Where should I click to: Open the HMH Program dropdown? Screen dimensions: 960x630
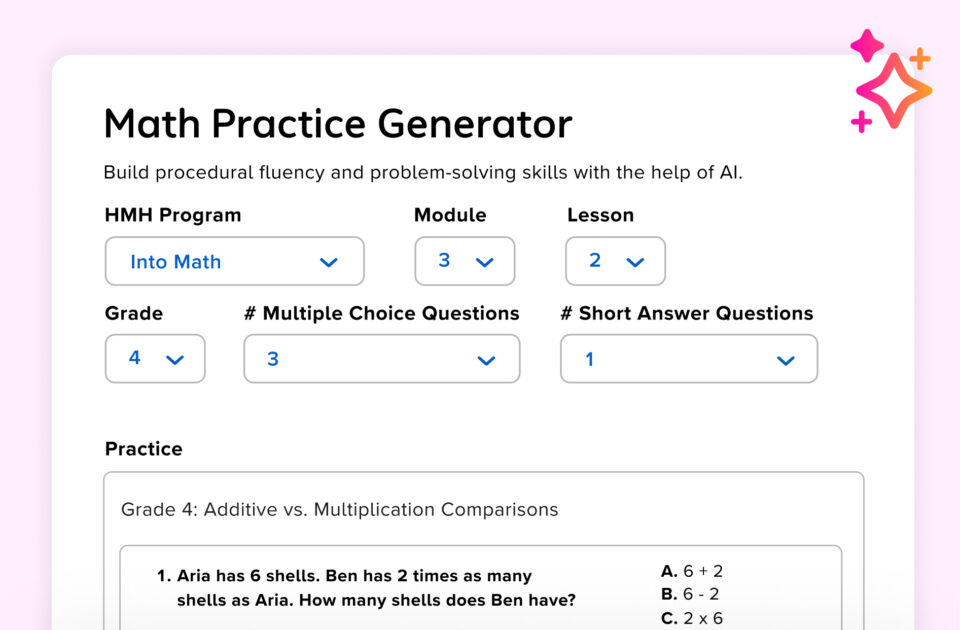[234, 261]
